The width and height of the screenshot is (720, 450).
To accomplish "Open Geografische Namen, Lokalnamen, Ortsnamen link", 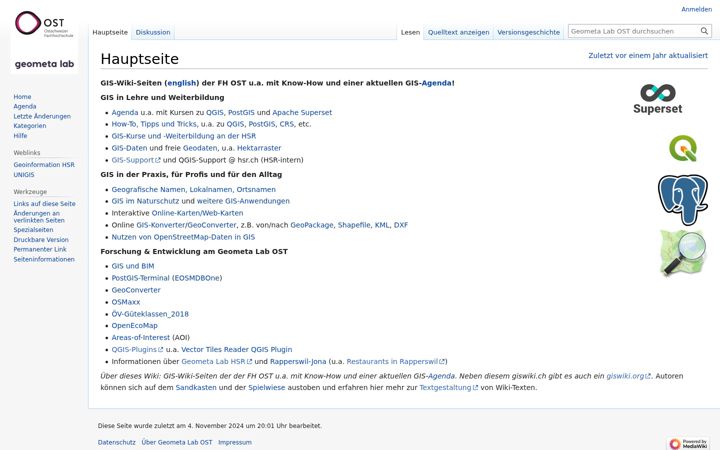I will (193, 189).
